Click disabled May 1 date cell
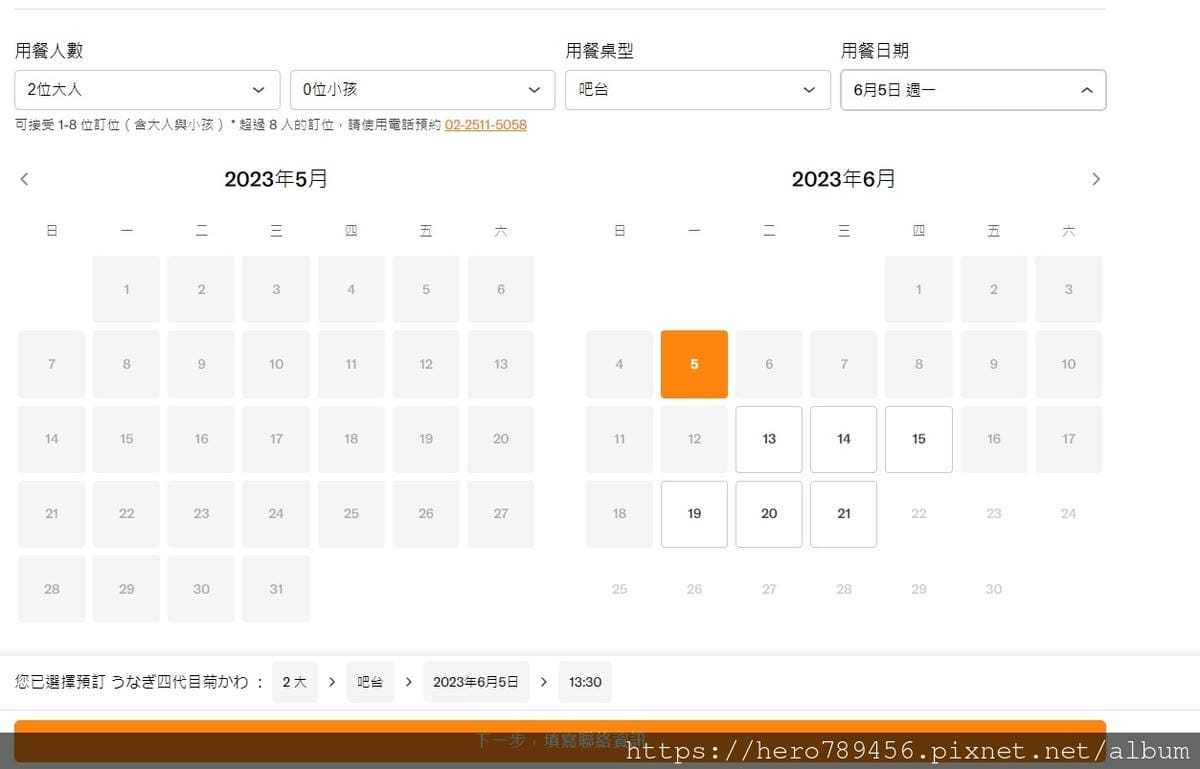The image size is (1200, 769). click(126, 289)
